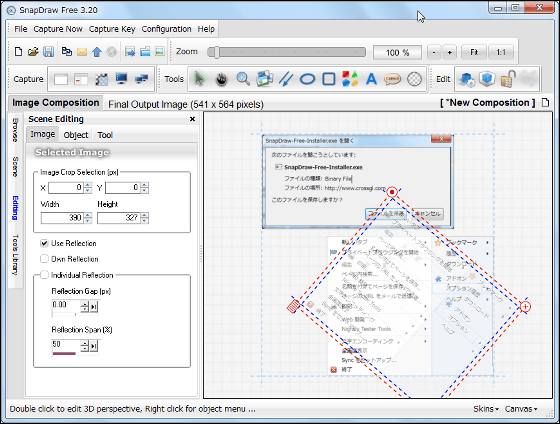560x424 pixels.
Task: Open the Skins dropdown in status bar
Action: 486,409
